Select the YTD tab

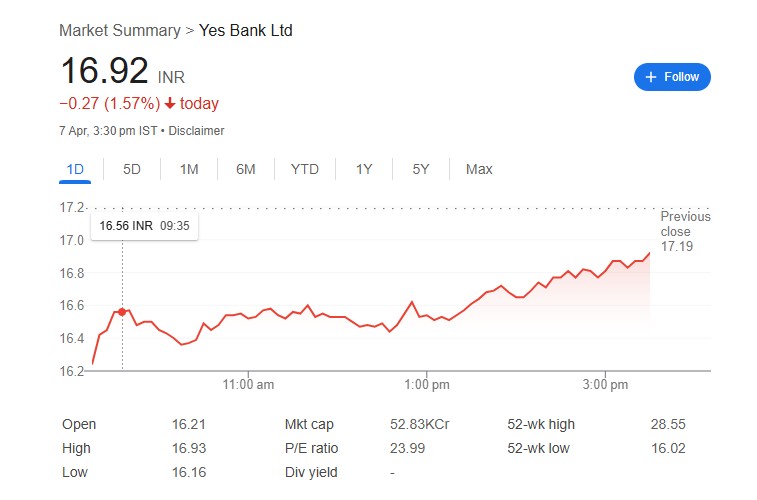click(305, 169)
